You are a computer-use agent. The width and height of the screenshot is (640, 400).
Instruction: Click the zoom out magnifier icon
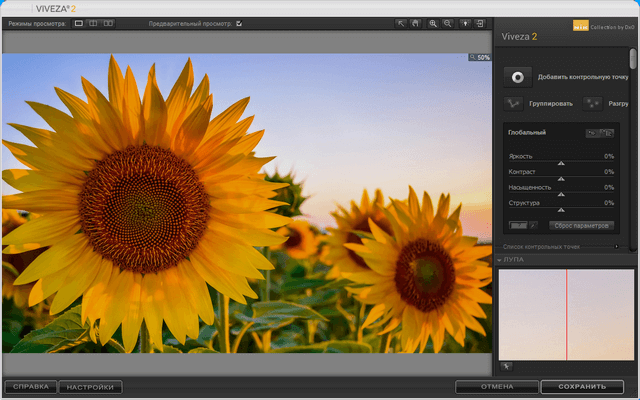coord(447,23)
